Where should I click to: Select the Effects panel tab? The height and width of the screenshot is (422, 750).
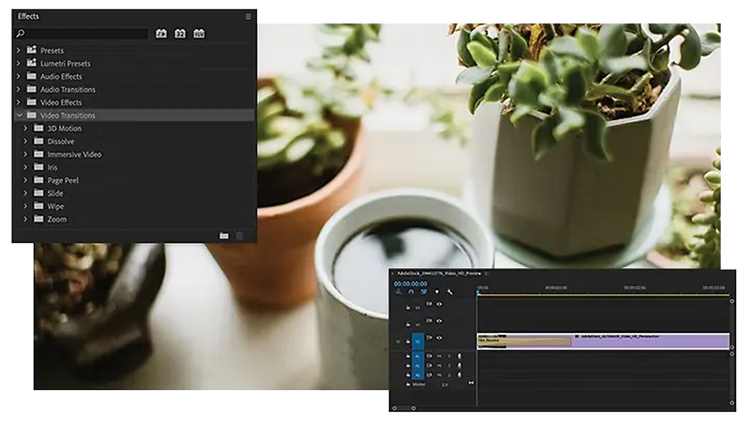tap(28, 17)
